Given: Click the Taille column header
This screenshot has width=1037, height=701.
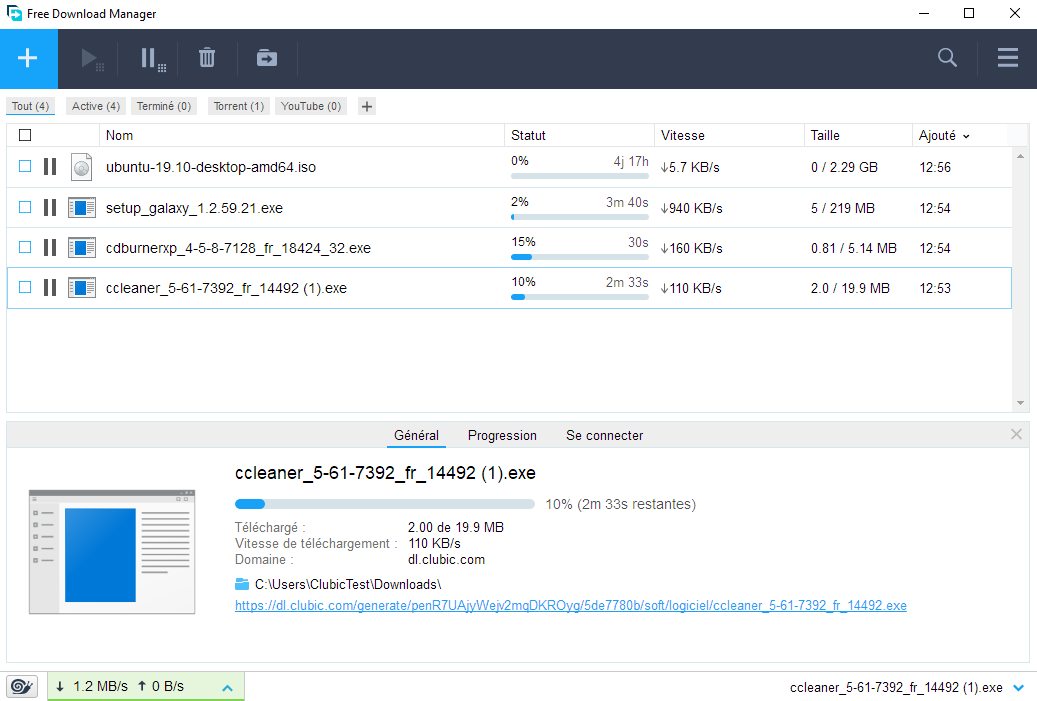Looking at the screenshot, I should point(858,136).
